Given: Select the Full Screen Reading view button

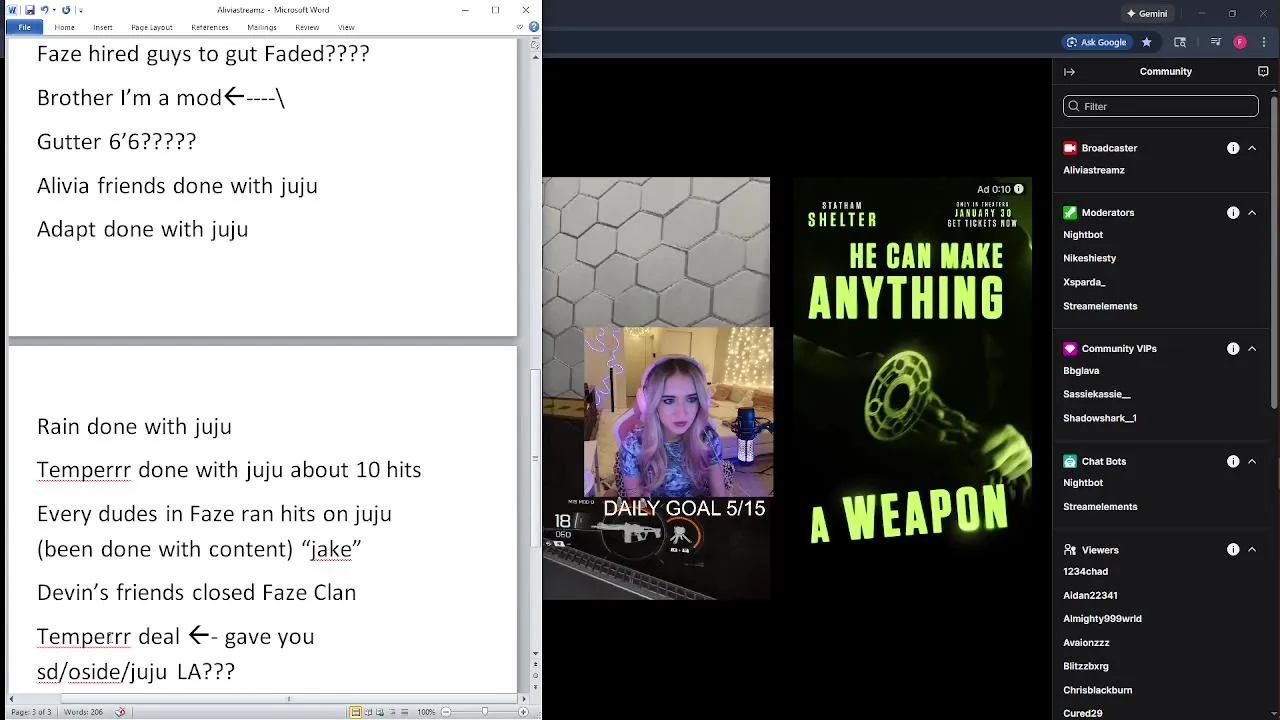Looking at the screenshot, I should (368, 712).
